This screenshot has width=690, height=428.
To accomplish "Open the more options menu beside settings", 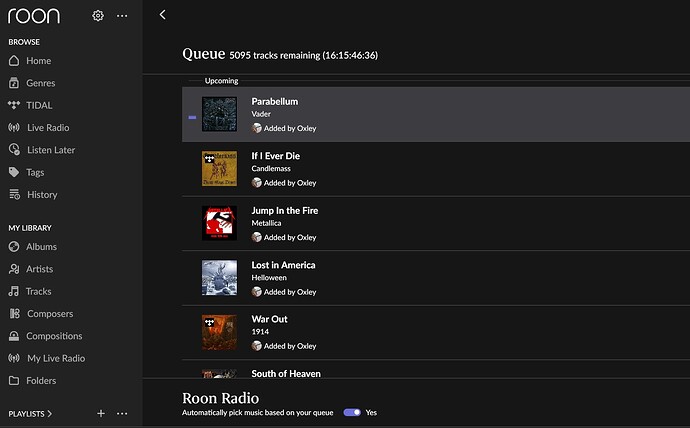I will click(122, 16).
